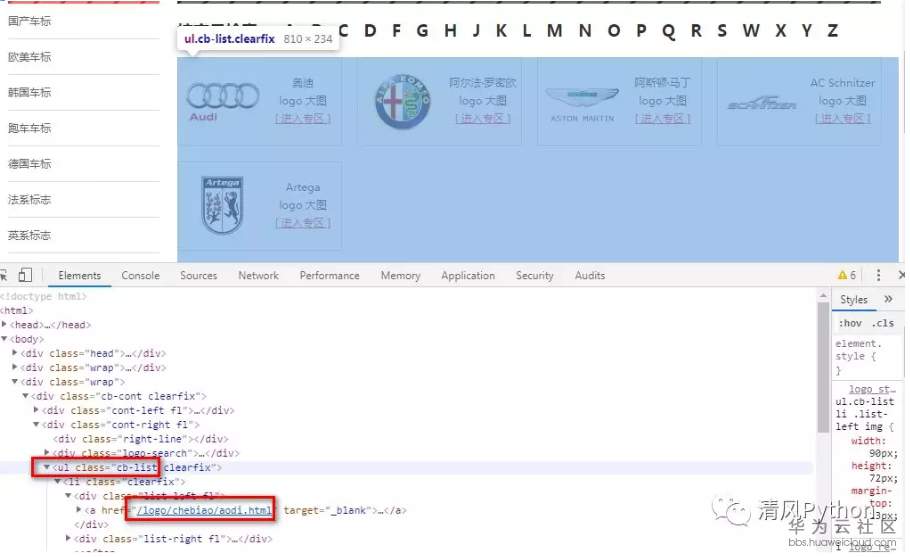Expand the list-right fl div node
The image size is (910, 557).
(68, 538)
